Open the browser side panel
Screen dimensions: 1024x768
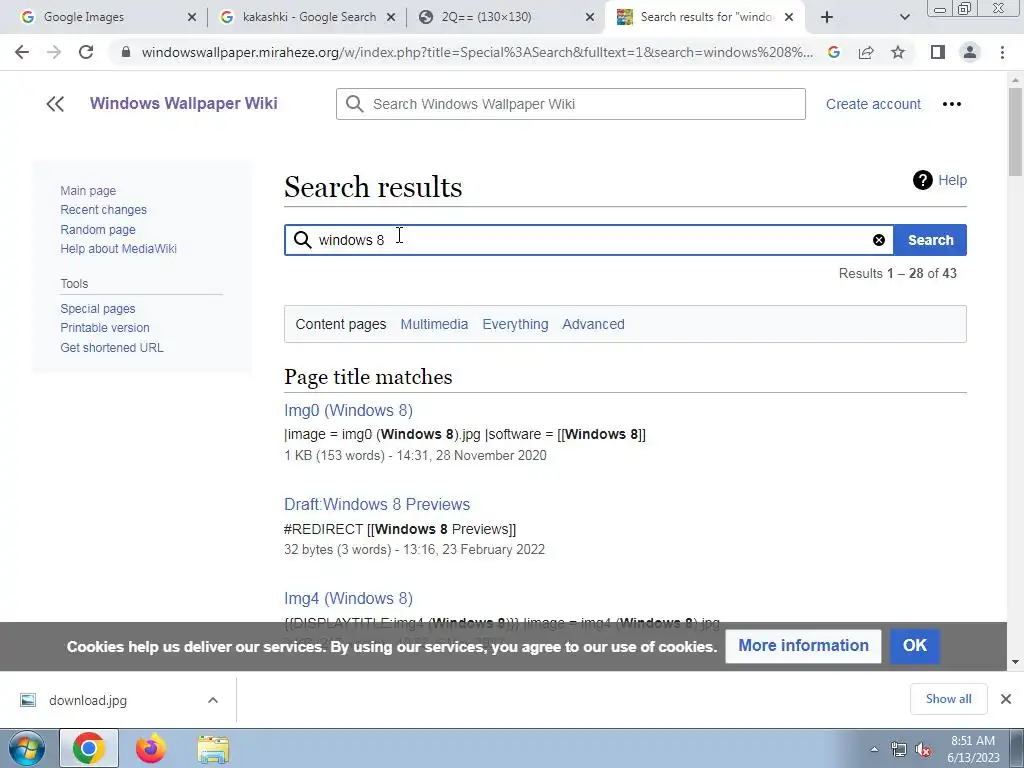(938, 52)
